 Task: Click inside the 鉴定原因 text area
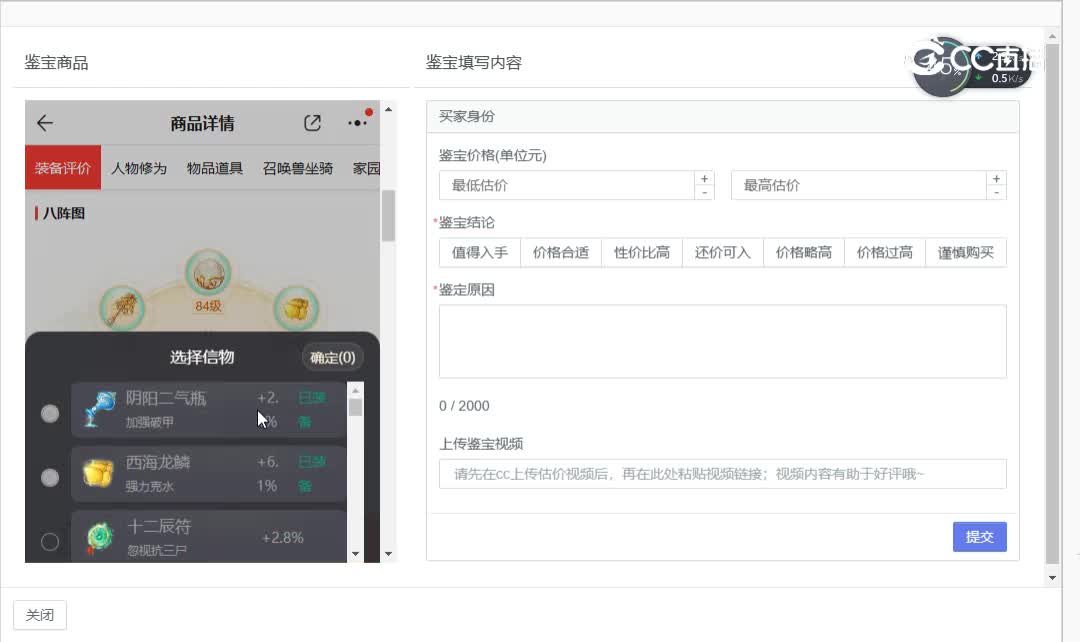(x=722, y=341)
